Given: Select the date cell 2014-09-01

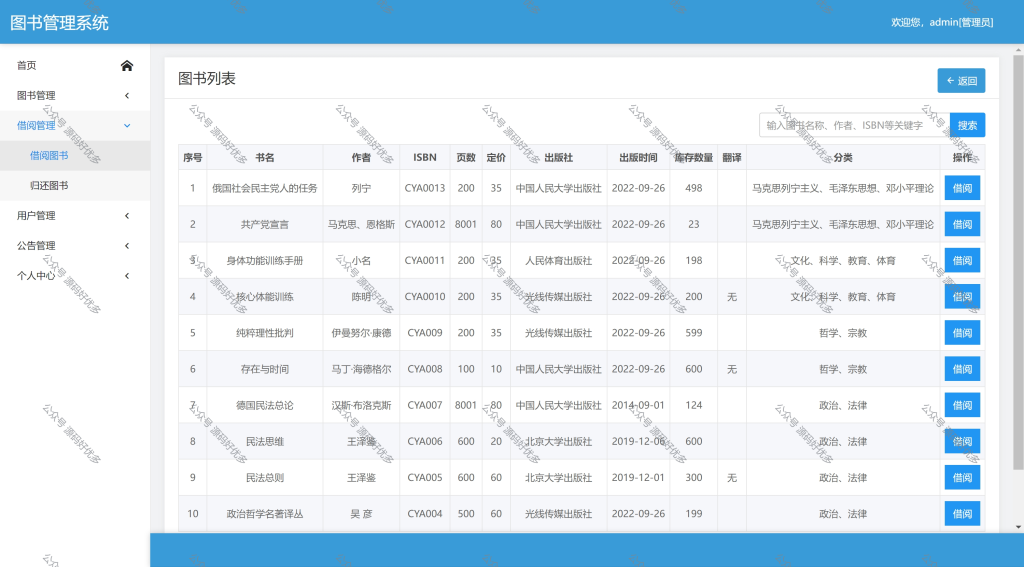Looking at the screenshot, I should [x=638, y=405].
